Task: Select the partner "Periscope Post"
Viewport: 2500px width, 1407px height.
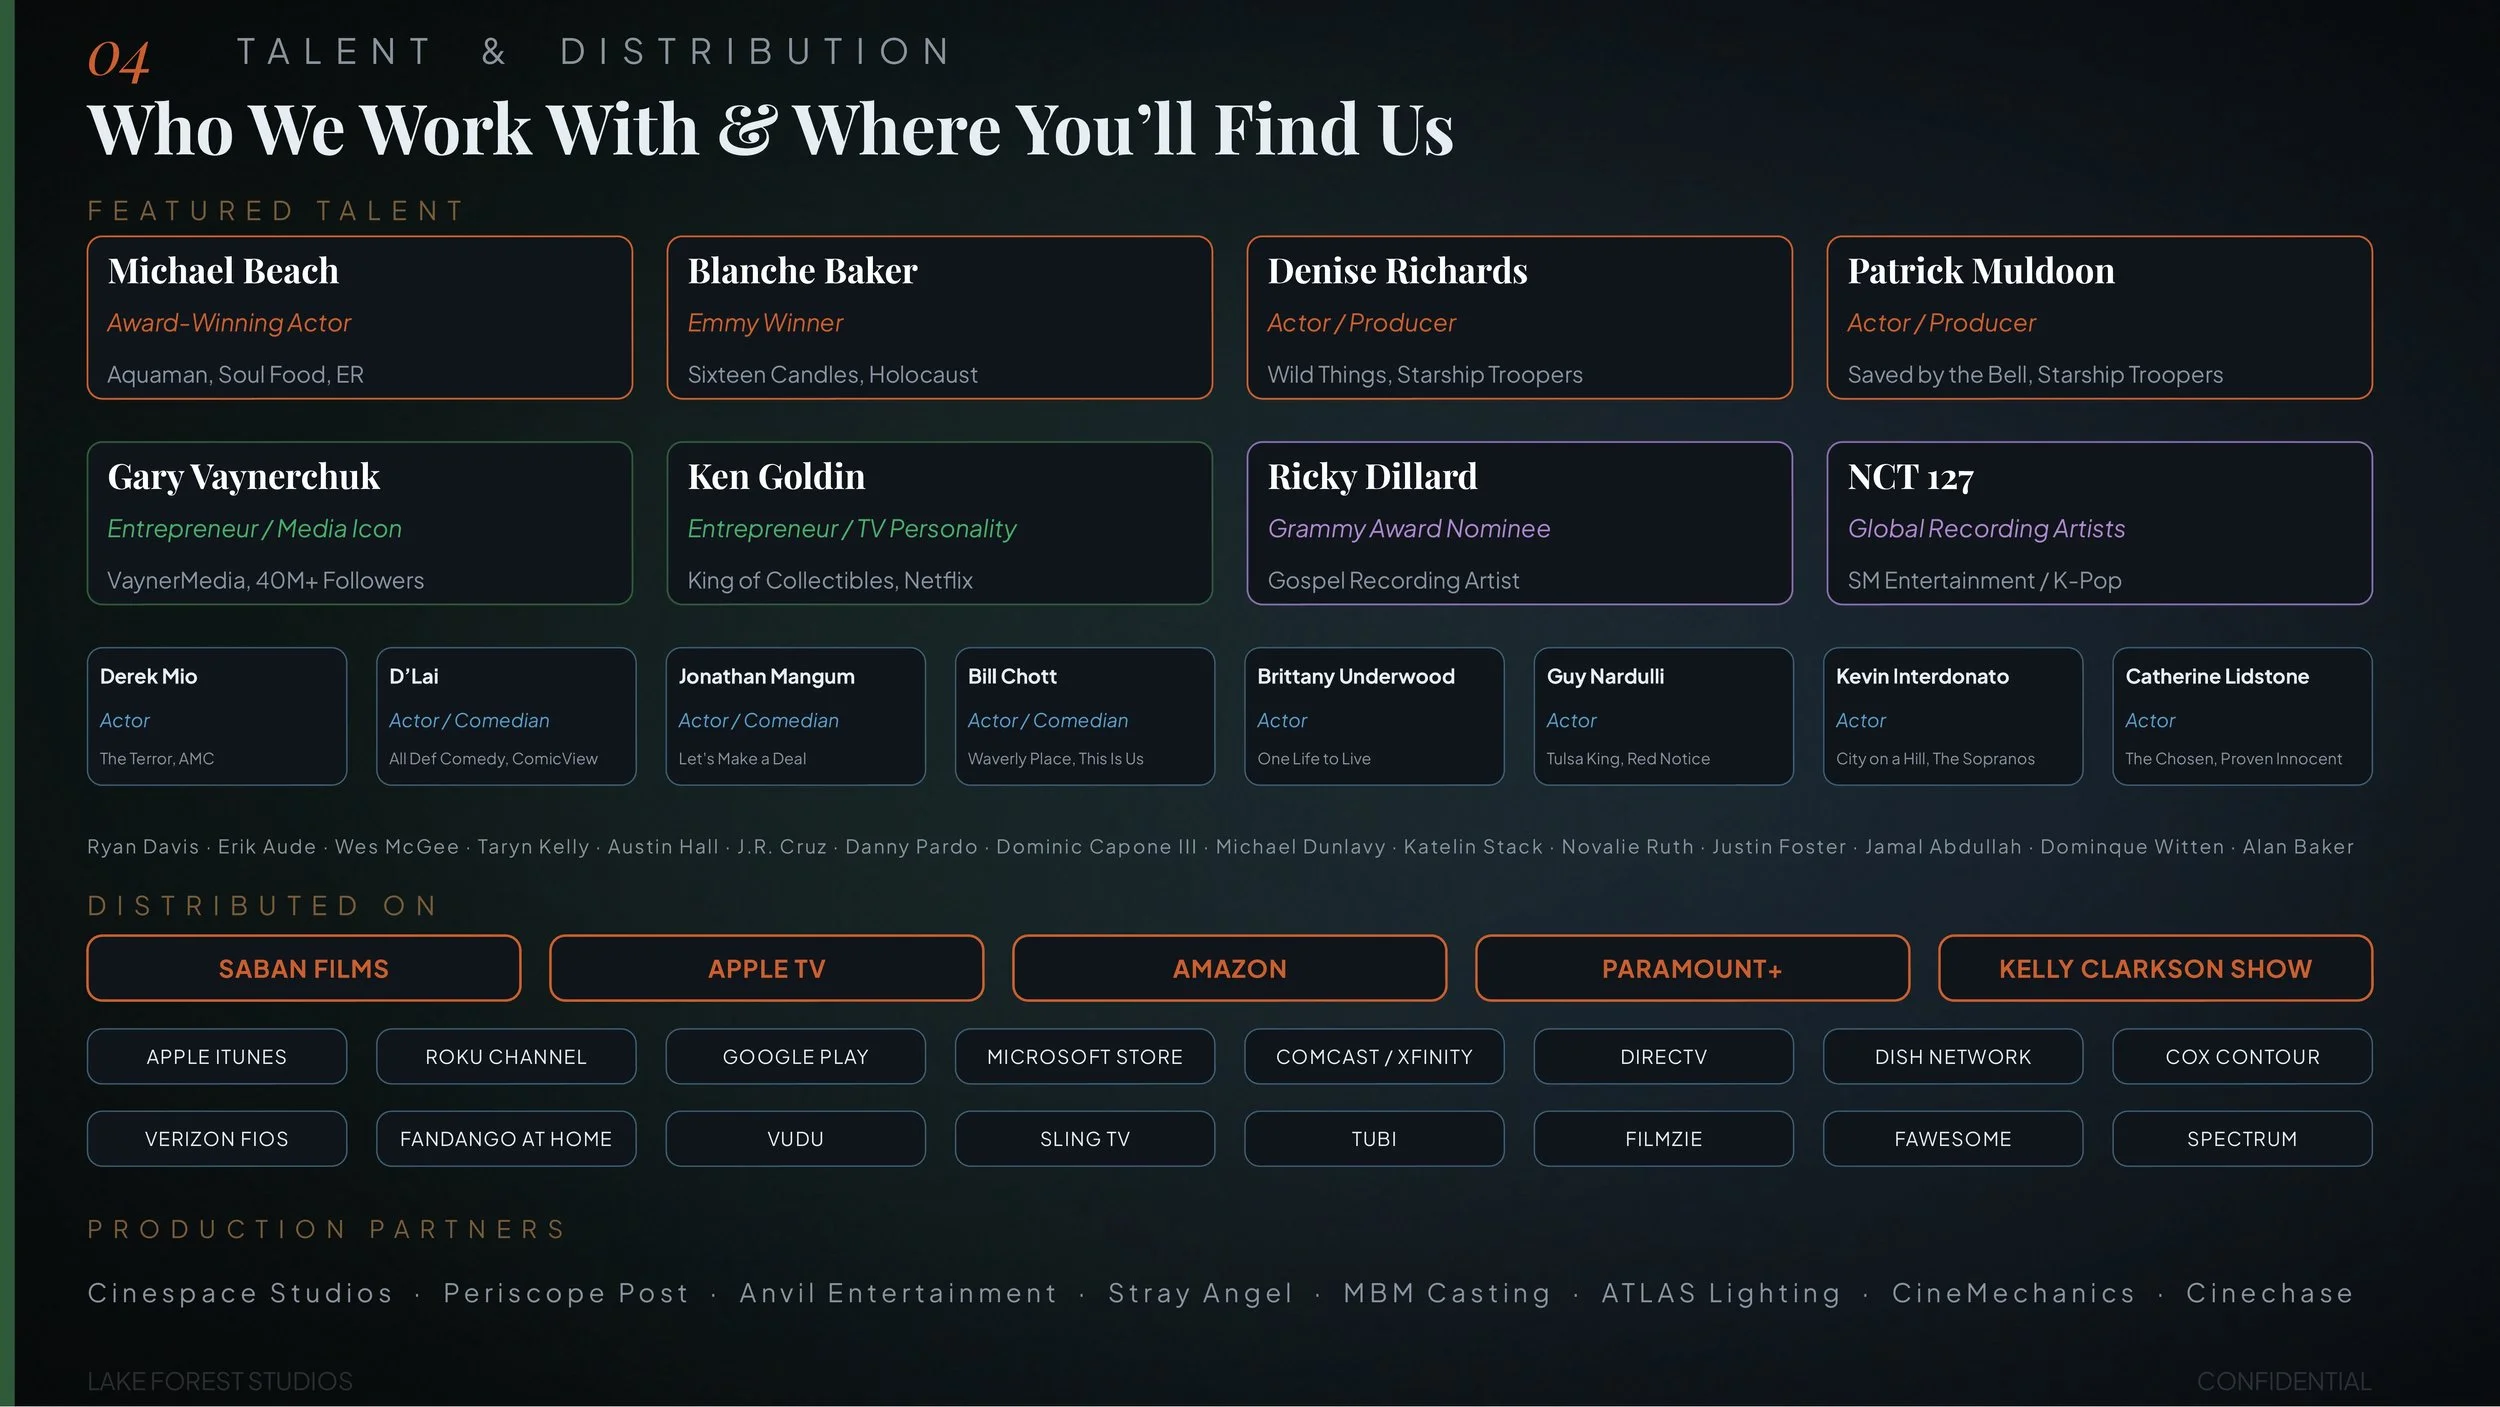Action: (567, 1293)
